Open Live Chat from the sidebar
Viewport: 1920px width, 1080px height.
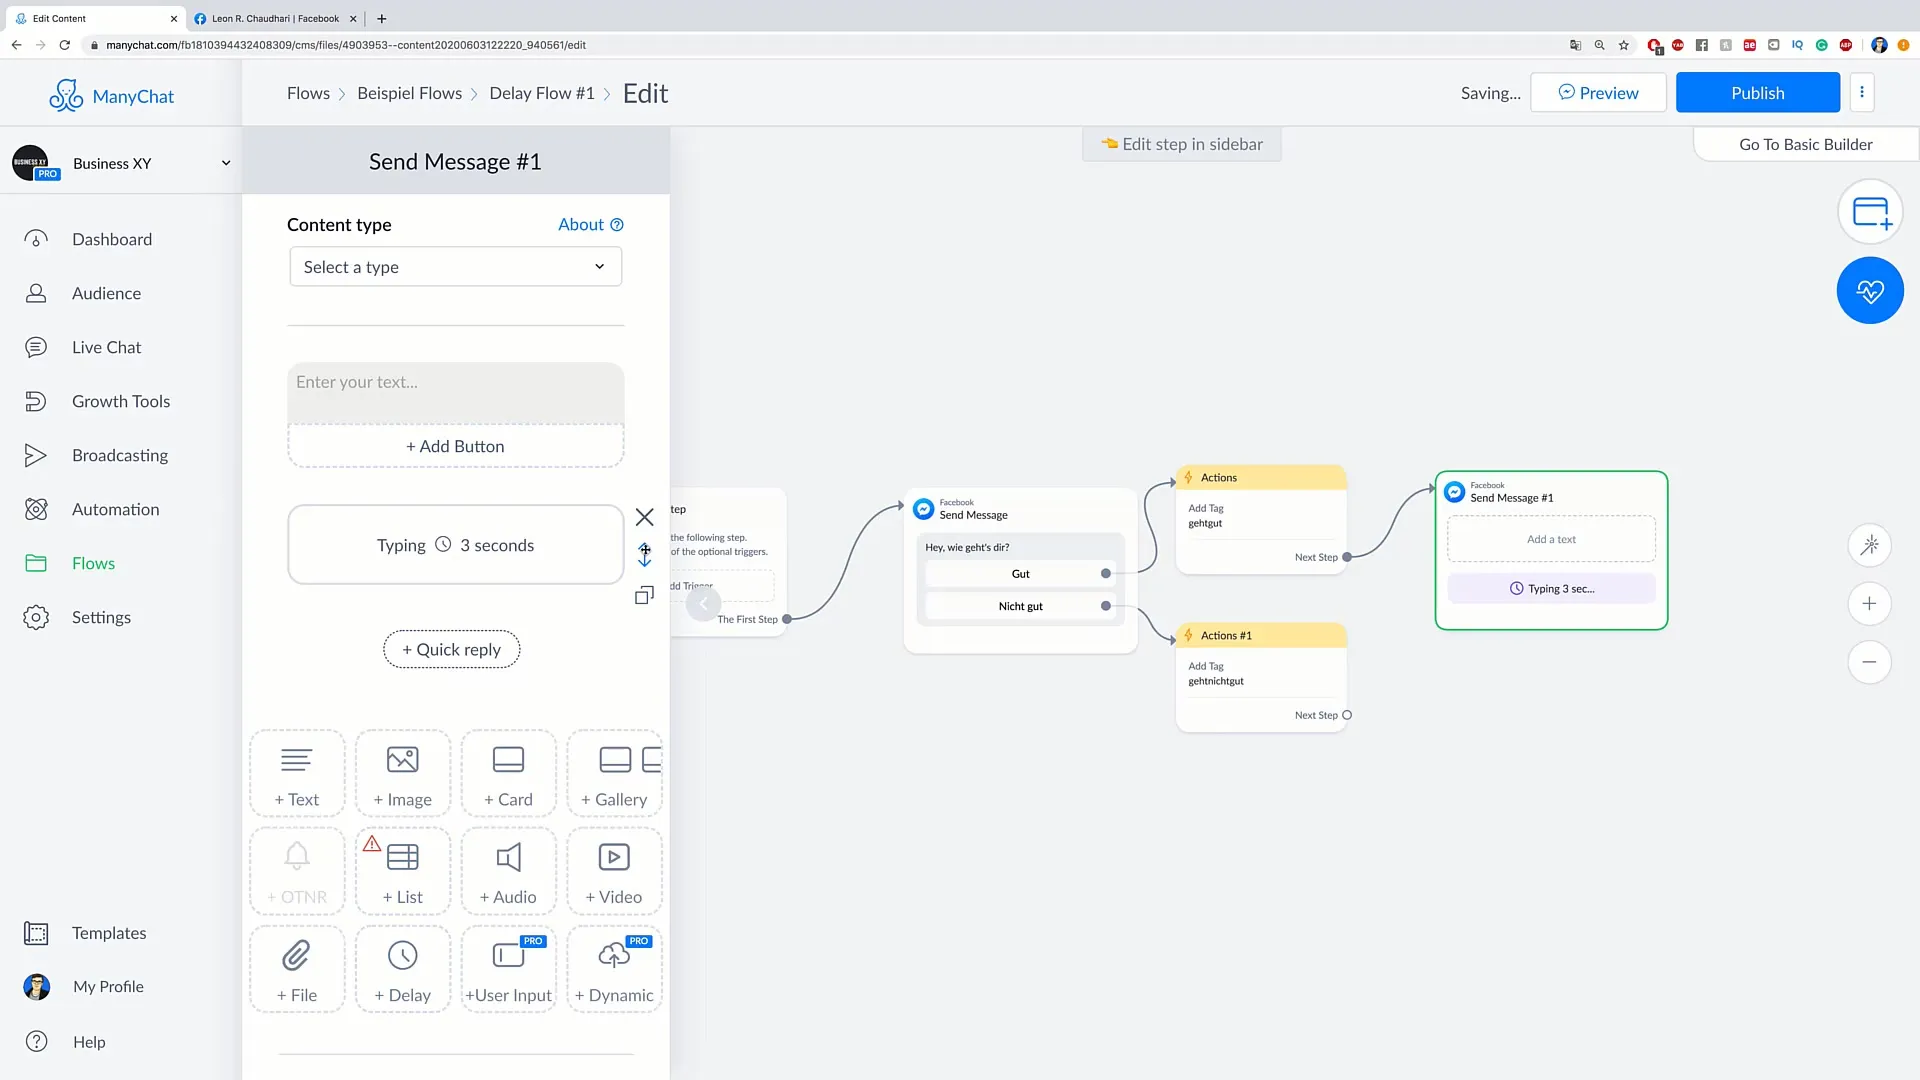tap(106, 347)
